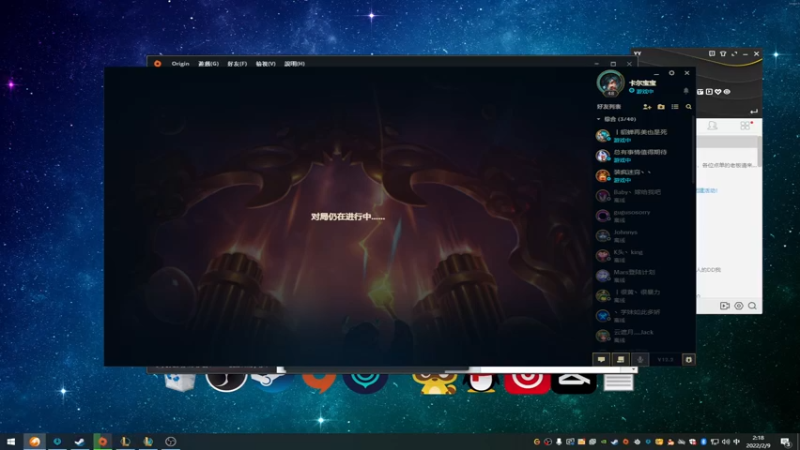
Task: Open the League client settings gear at top
Action: click(671, 73)
